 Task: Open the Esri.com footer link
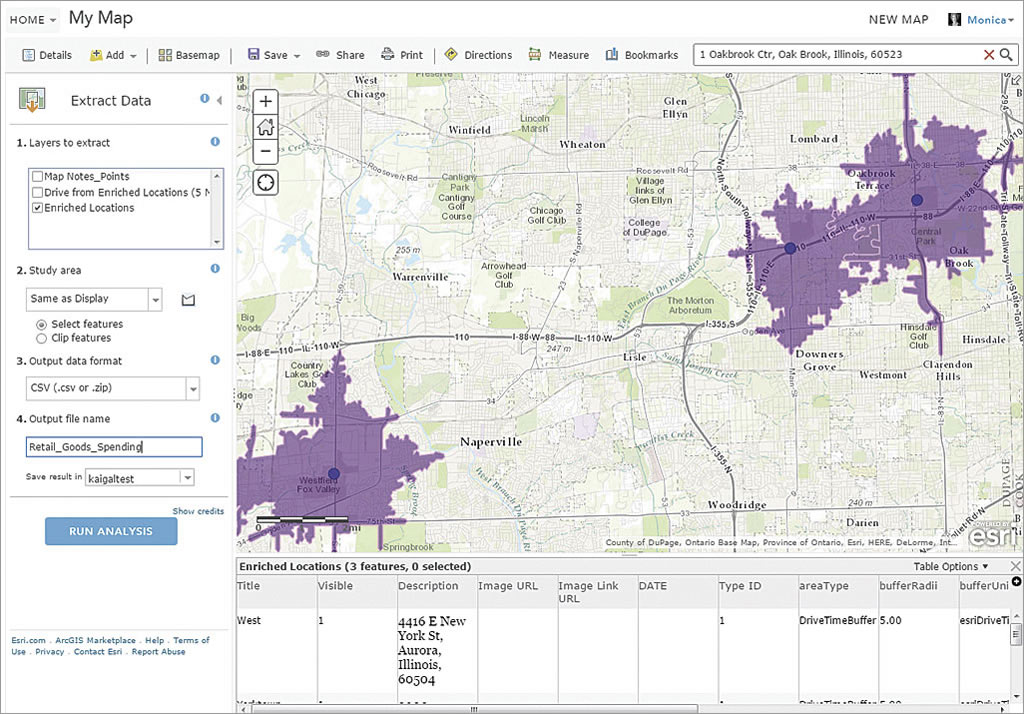tap(28, 640)
